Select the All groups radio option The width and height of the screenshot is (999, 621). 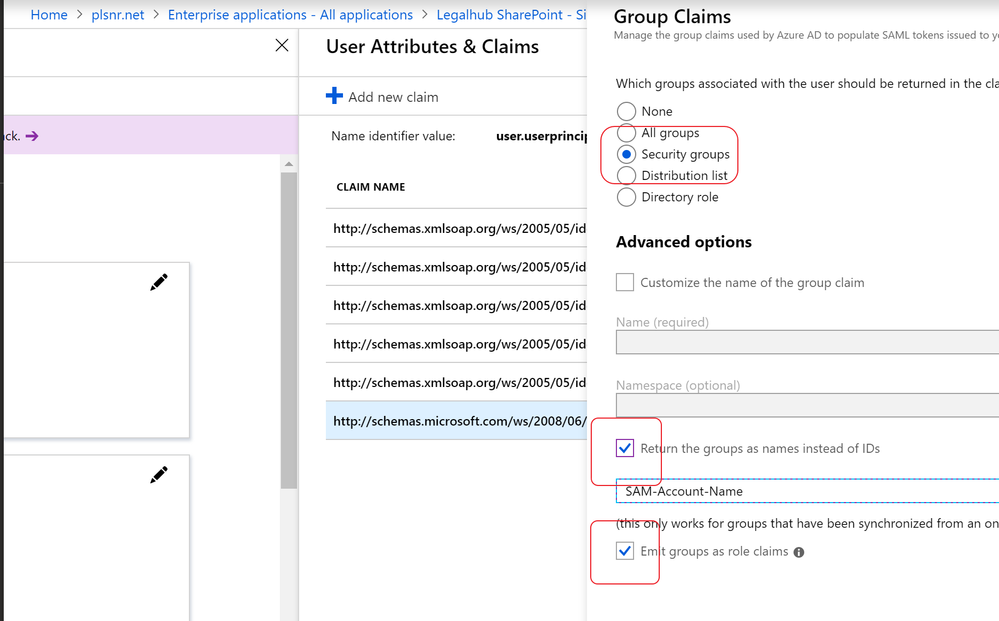[x=626, y=133]
